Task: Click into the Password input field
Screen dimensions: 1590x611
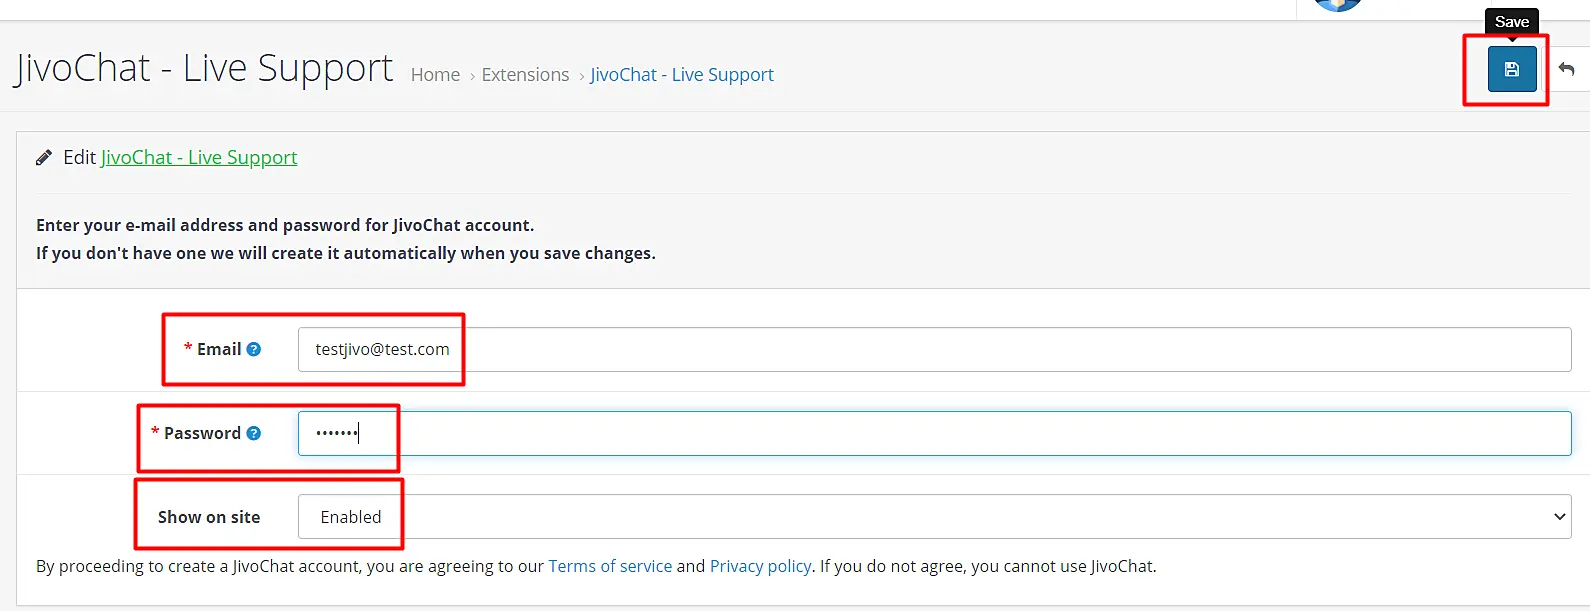Action: coord(934,433)
